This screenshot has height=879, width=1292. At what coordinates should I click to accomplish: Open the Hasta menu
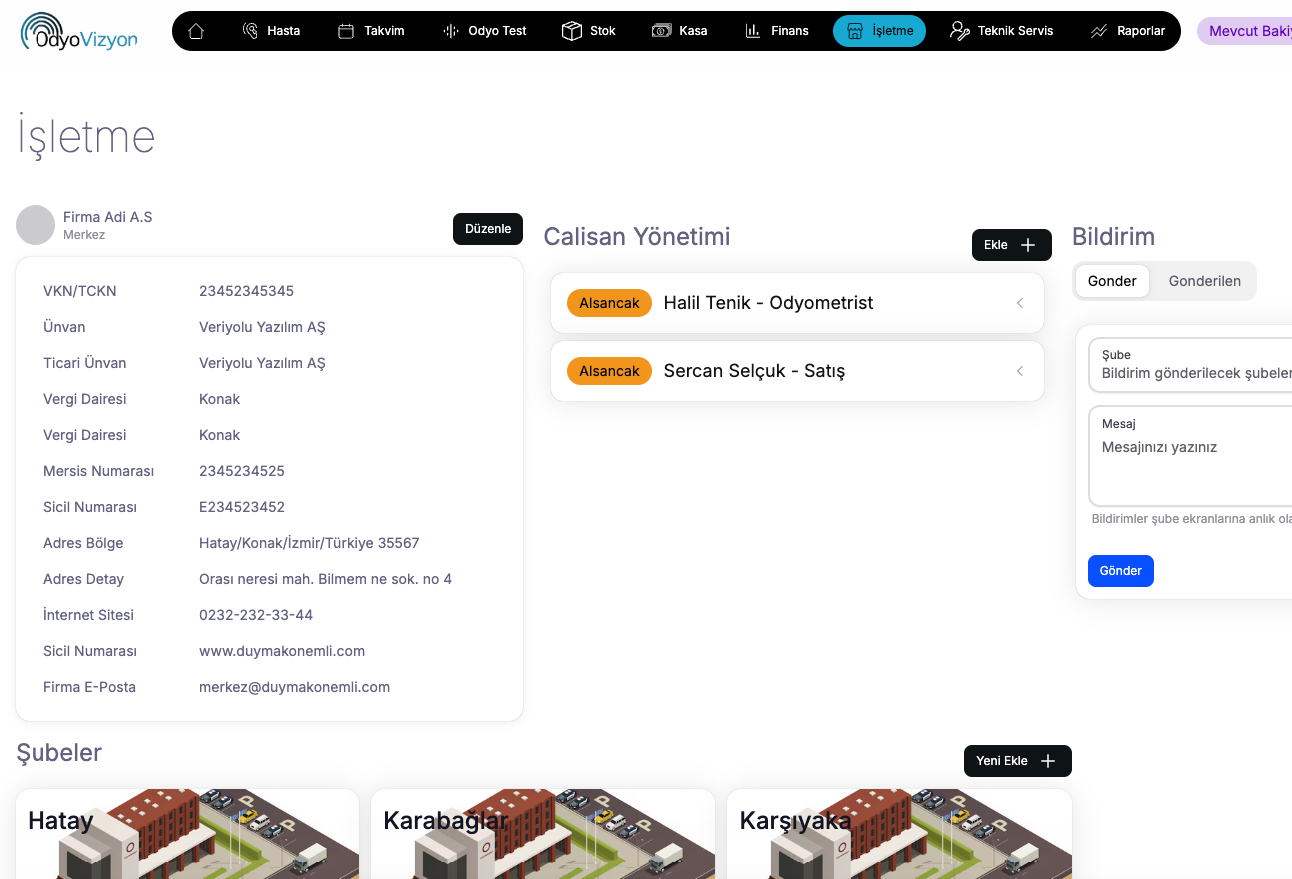click(x=271, y=31)
